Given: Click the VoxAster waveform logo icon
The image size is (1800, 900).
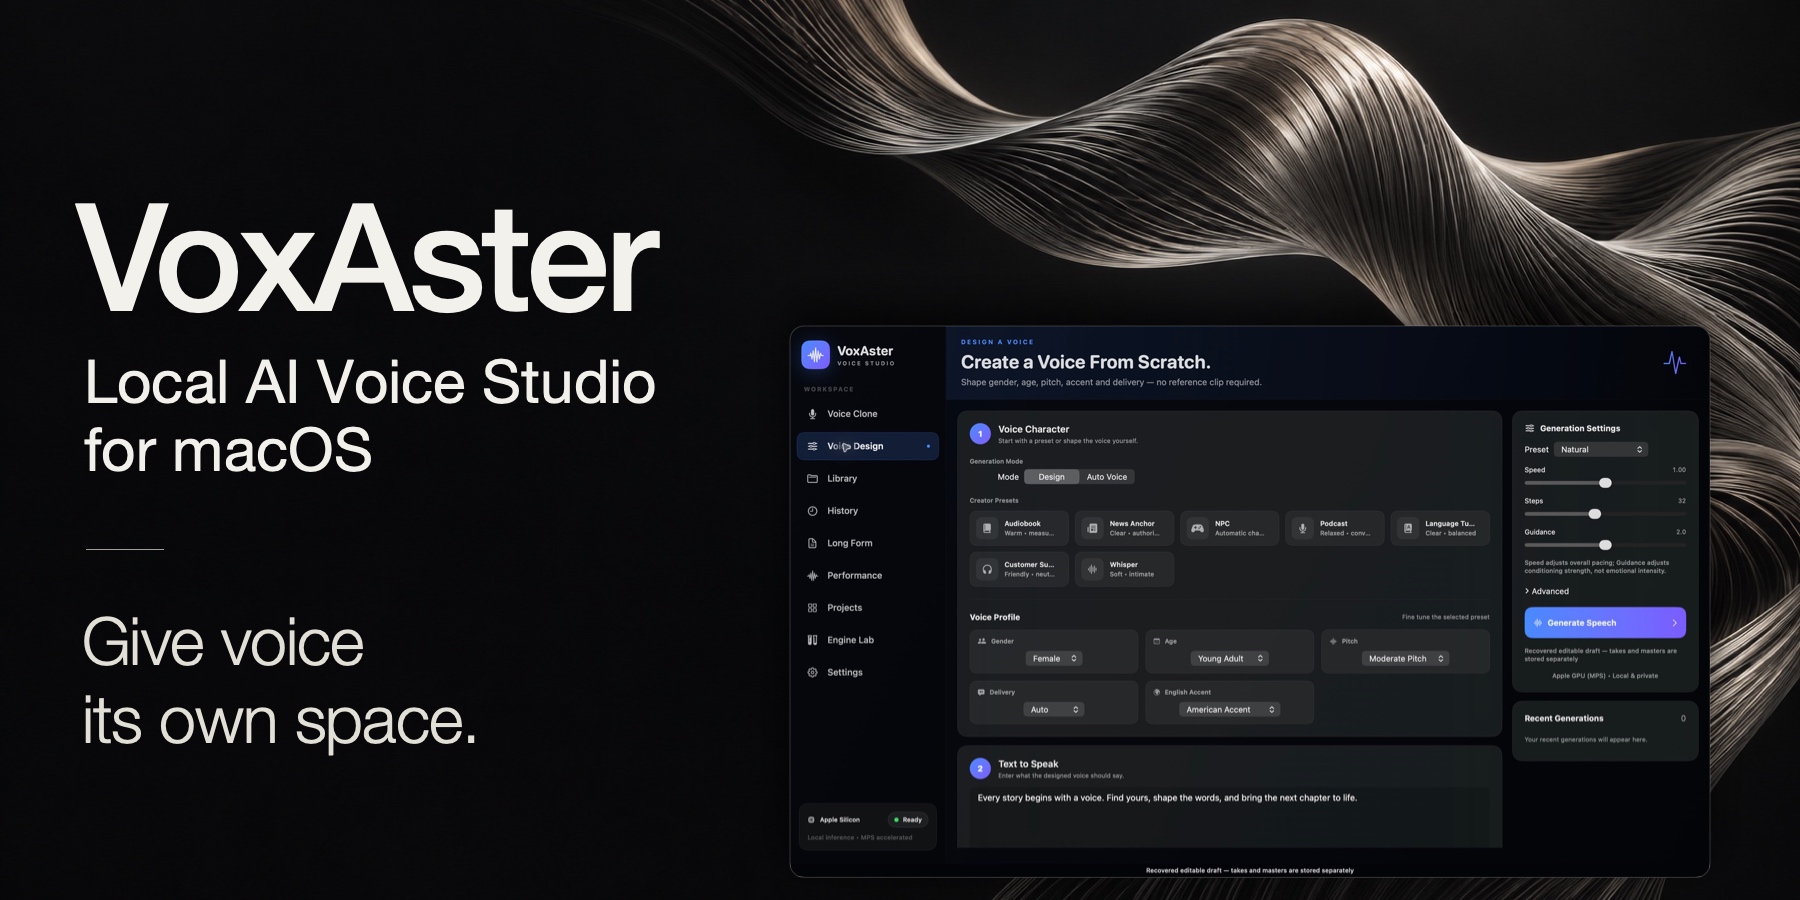Looking at the screenshot, I should point(816,355).
